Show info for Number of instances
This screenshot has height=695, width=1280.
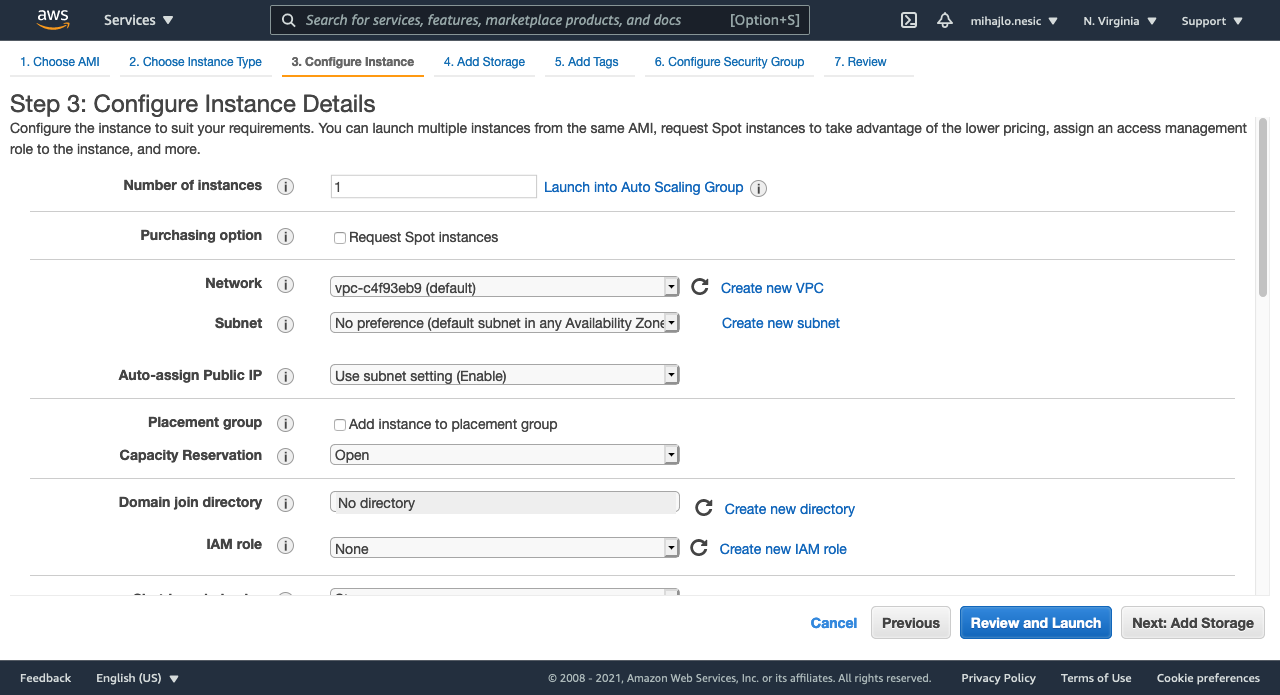[x=285, y=187]
